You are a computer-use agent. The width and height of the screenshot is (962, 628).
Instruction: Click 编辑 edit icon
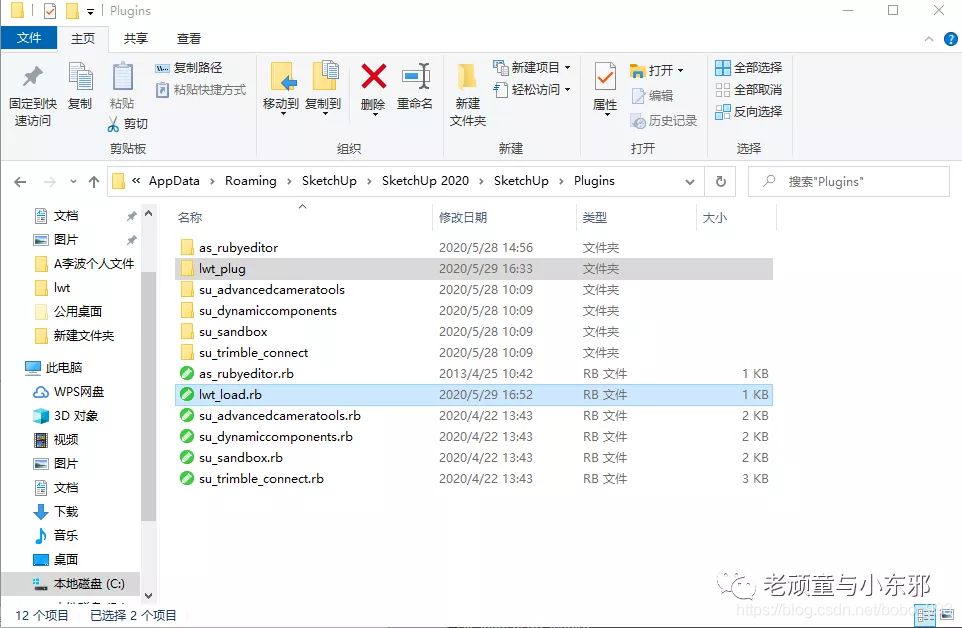[638, 96]
